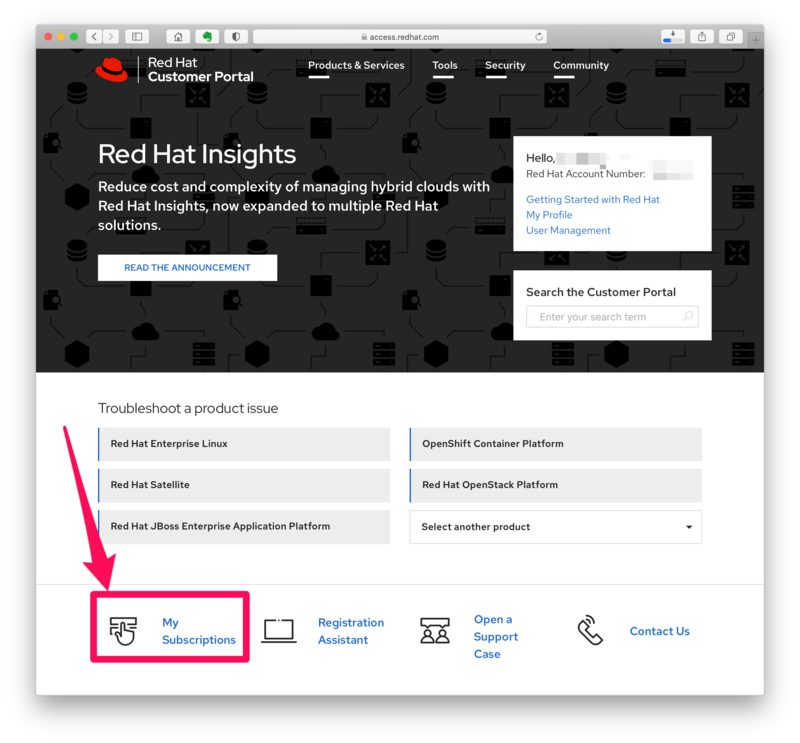Click the Red Hat logo
The height and width of the screenshot is (743, 800).
[112, 69]
